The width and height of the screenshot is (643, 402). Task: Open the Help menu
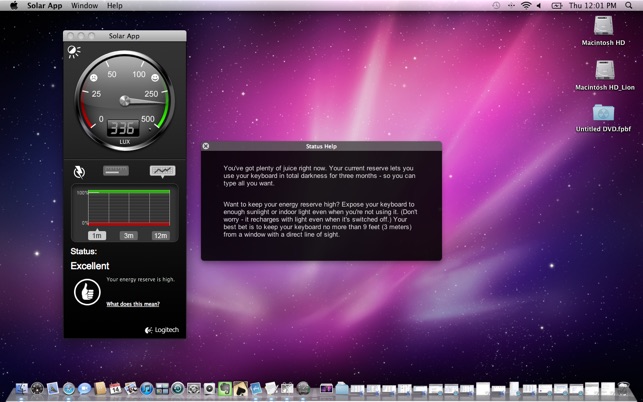(115, 6)
